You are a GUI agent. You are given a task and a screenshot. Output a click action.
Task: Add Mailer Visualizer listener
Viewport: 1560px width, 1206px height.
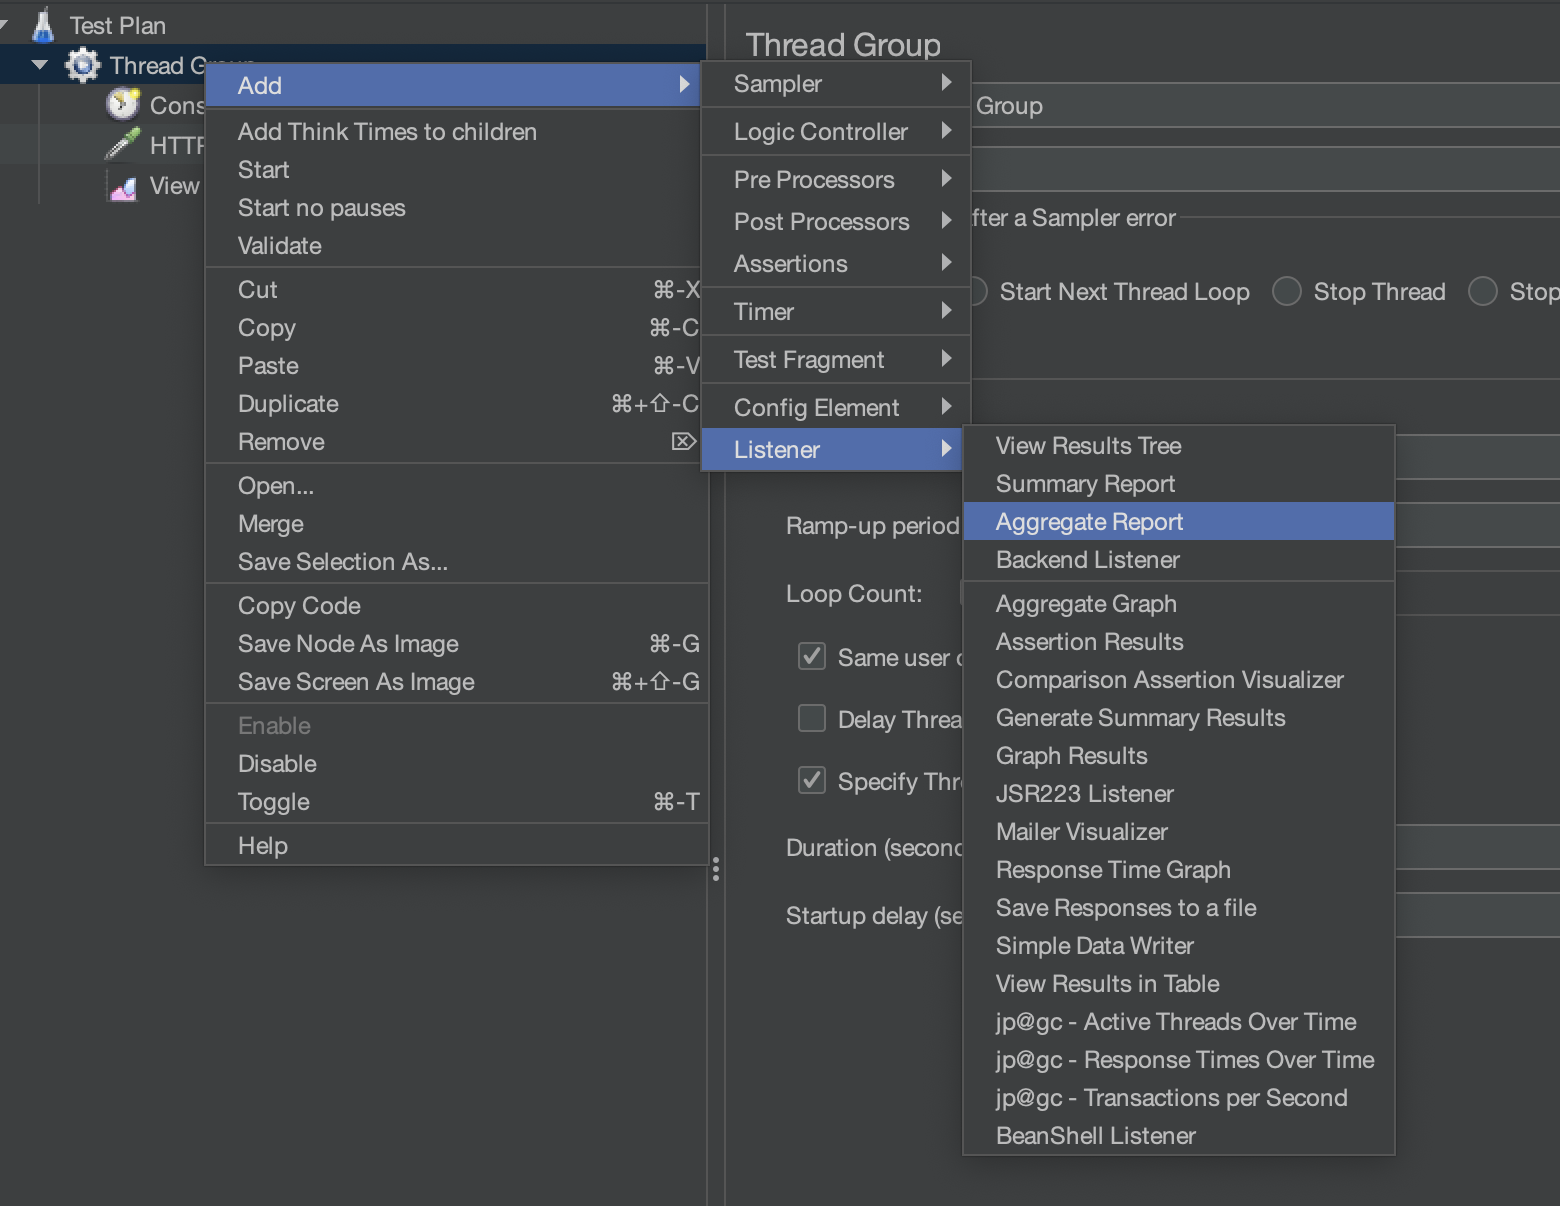coord(1179,832)
